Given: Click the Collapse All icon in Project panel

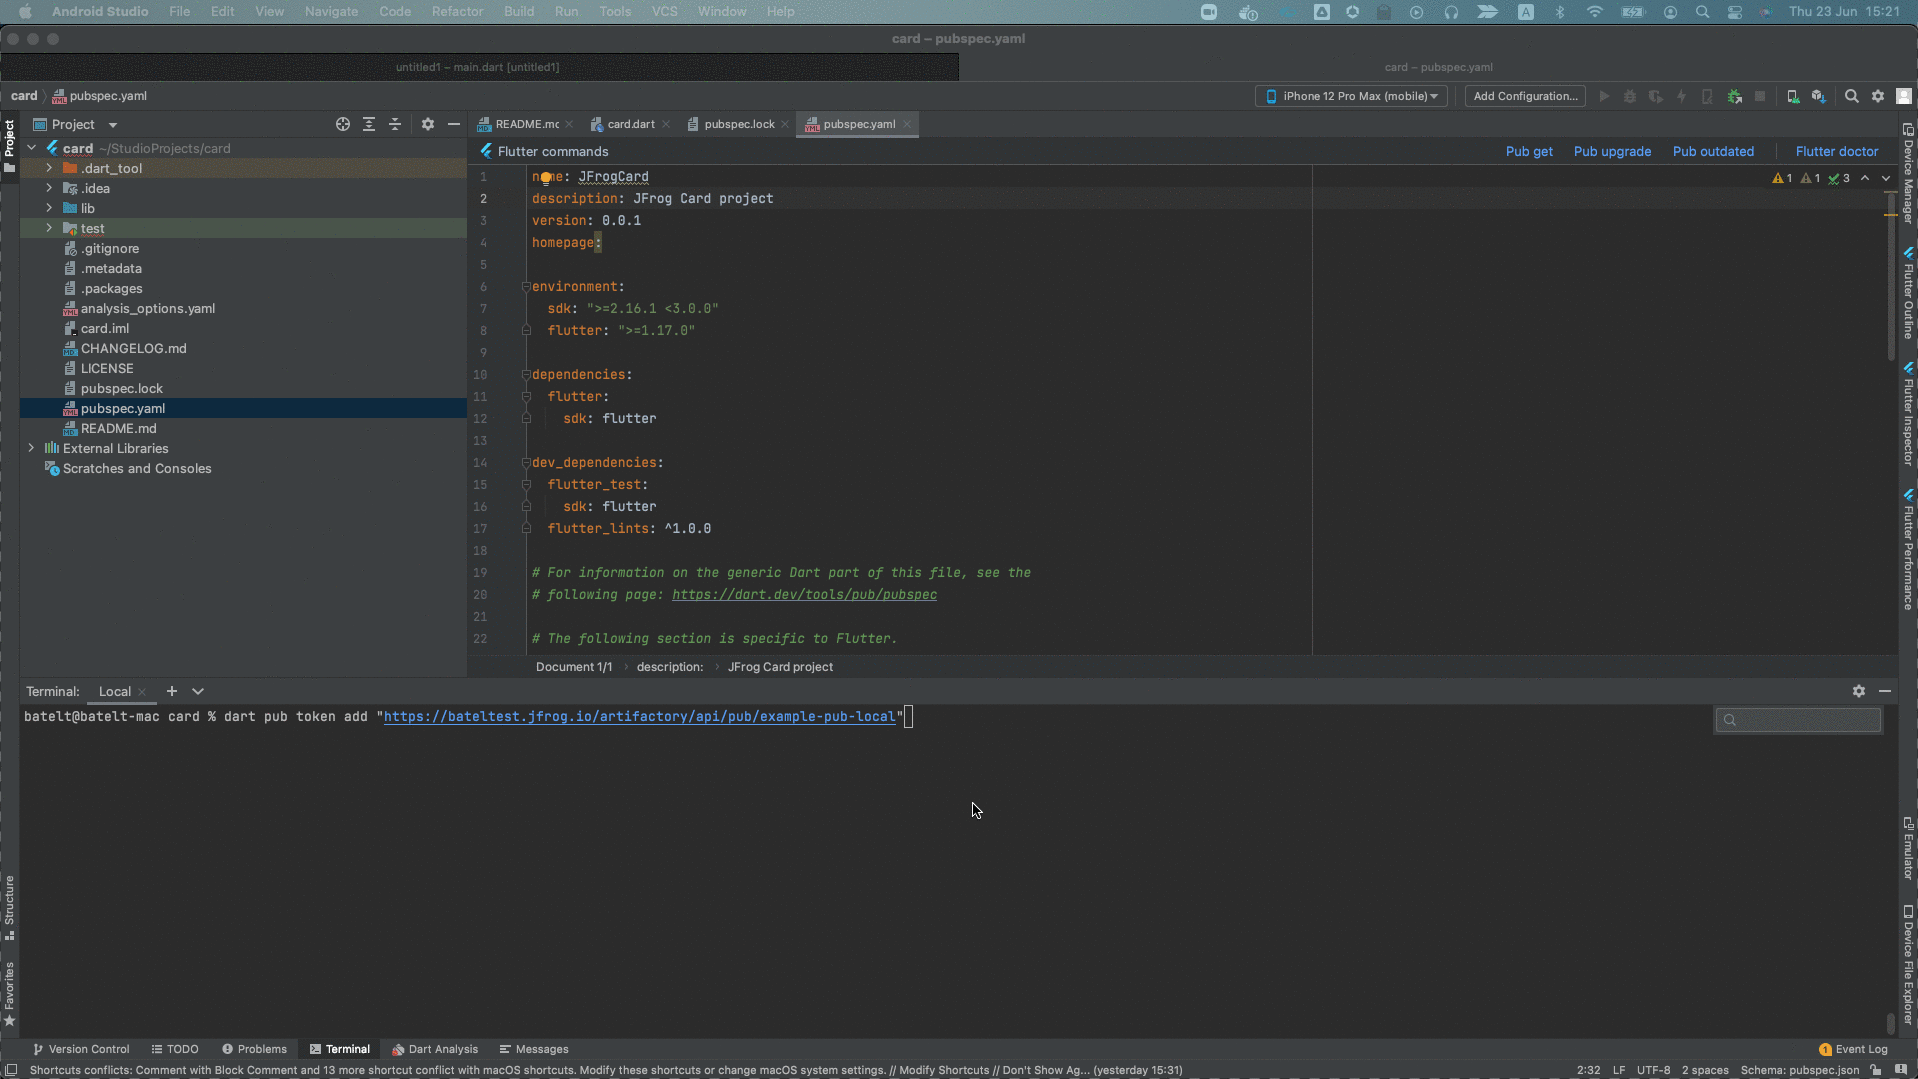Looking at the screenshot, I should click(x=395, y=124).
